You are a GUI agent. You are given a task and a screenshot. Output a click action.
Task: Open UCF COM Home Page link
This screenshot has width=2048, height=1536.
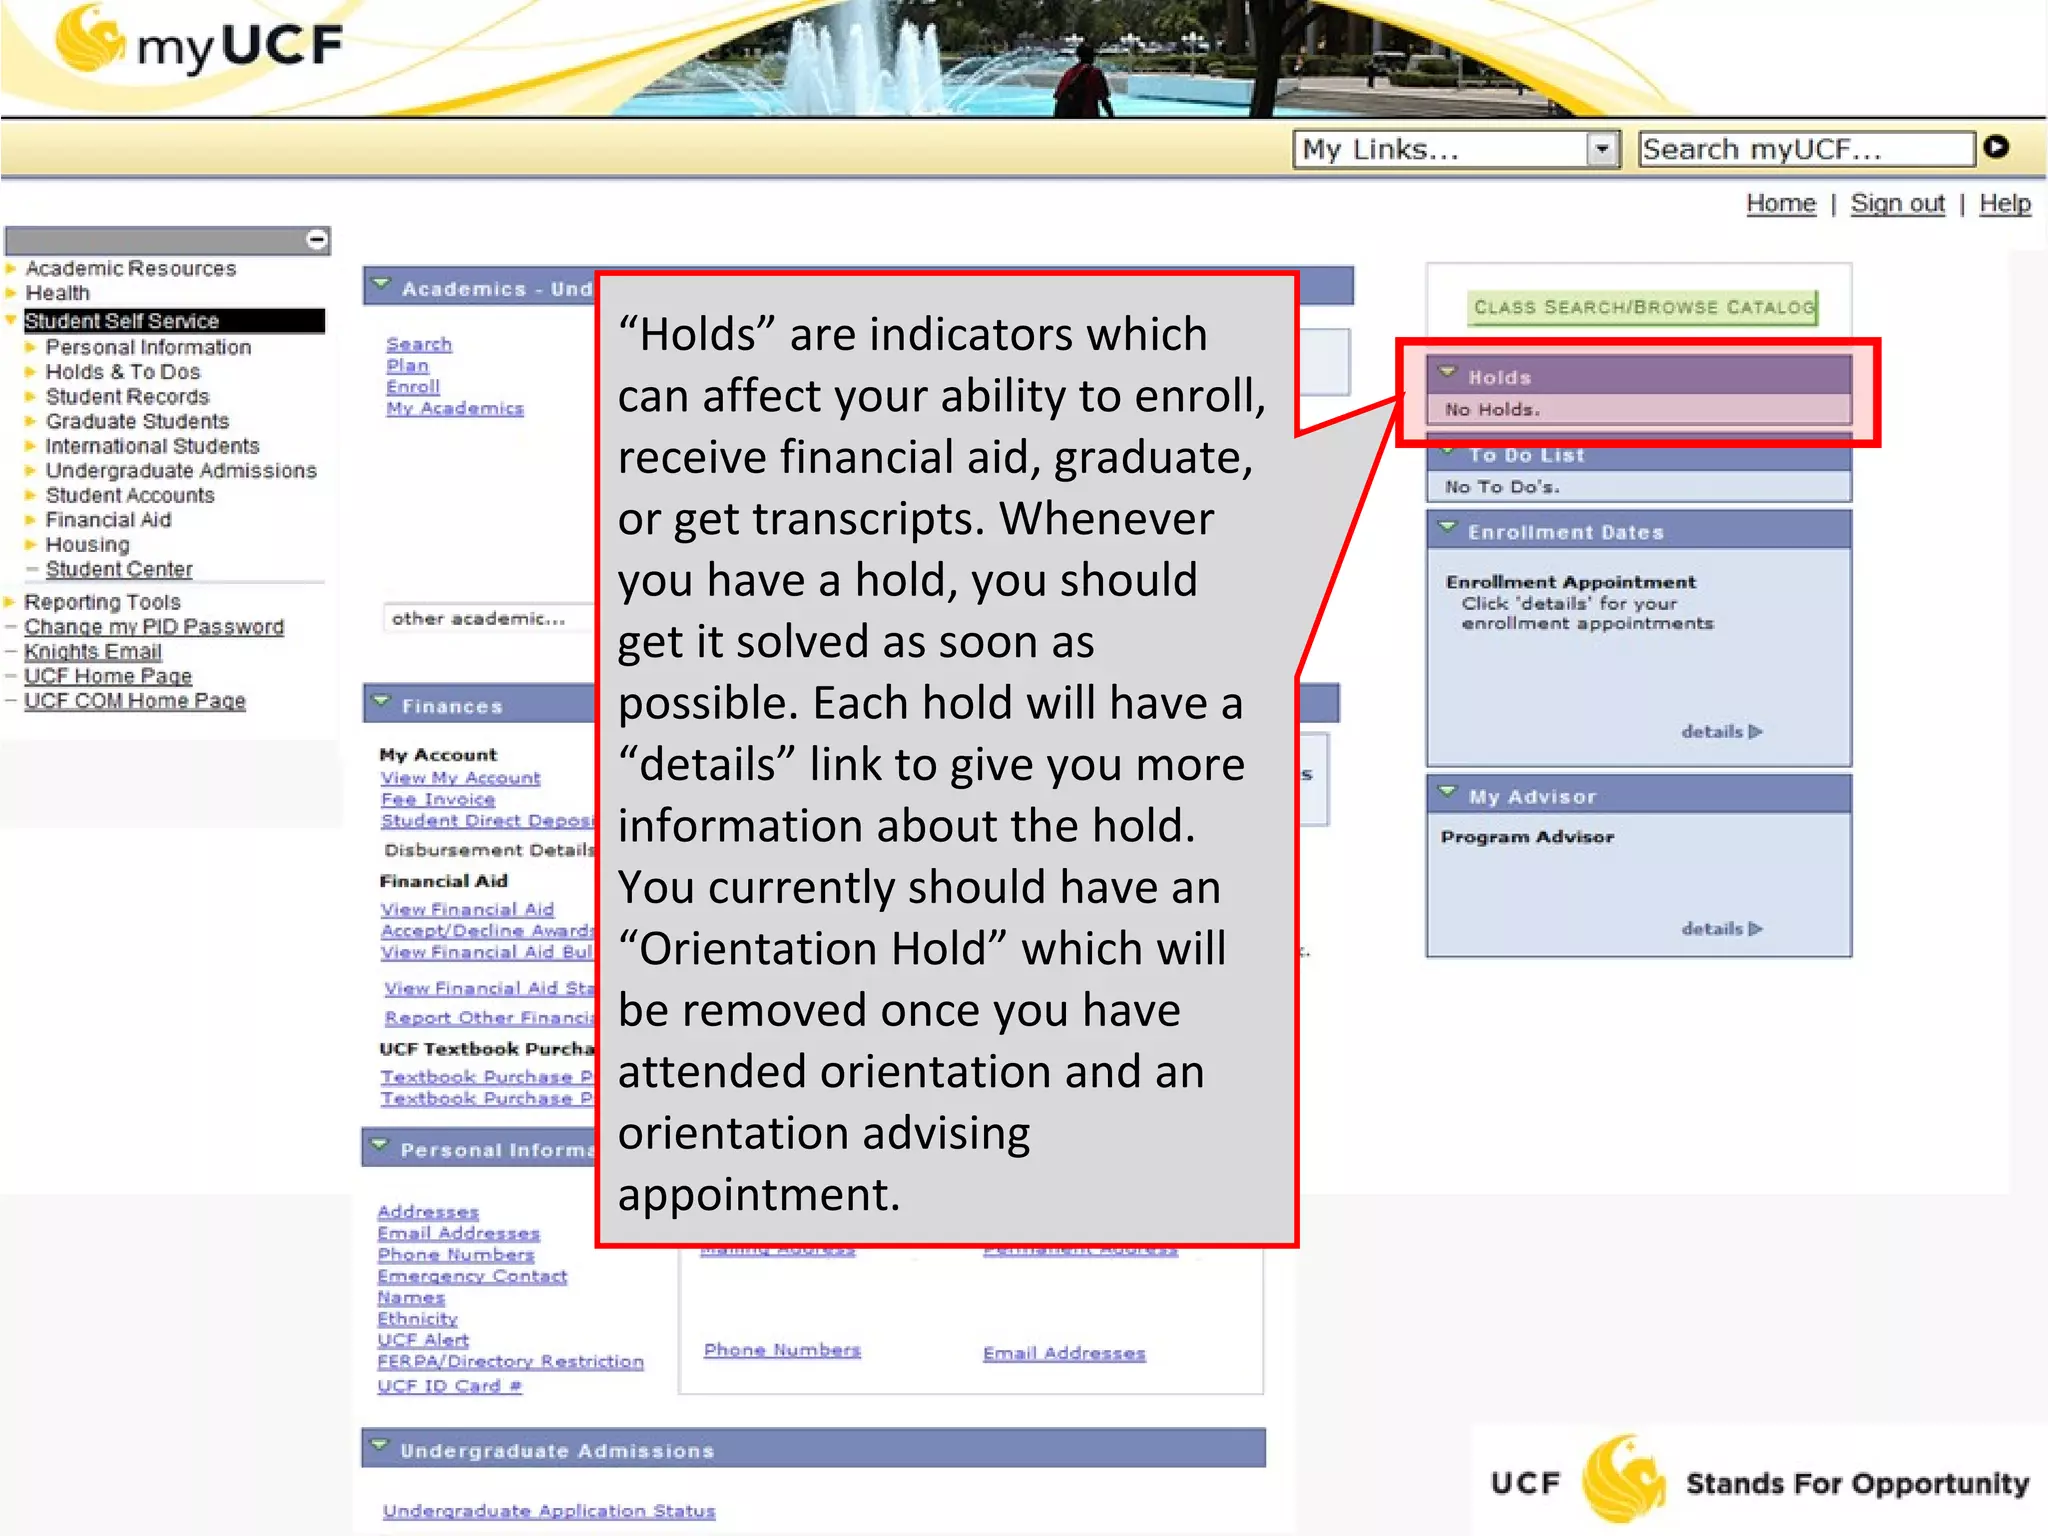[135, 701]
